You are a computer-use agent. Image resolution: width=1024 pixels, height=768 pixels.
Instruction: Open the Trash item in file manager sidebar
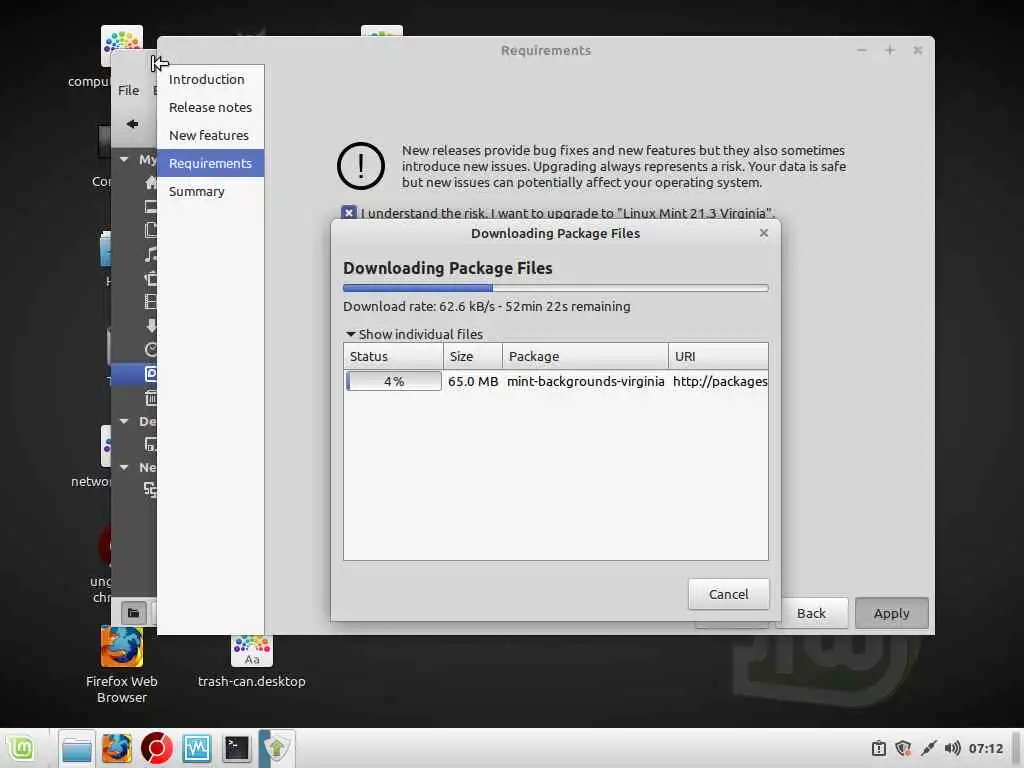[x=151, y=398]
